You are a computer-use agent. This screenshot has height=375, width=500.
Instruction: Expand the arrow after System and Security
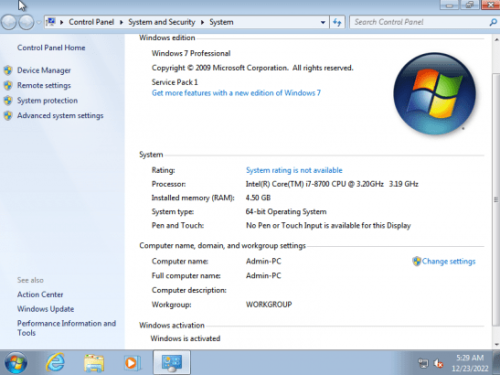coord(202,22)
